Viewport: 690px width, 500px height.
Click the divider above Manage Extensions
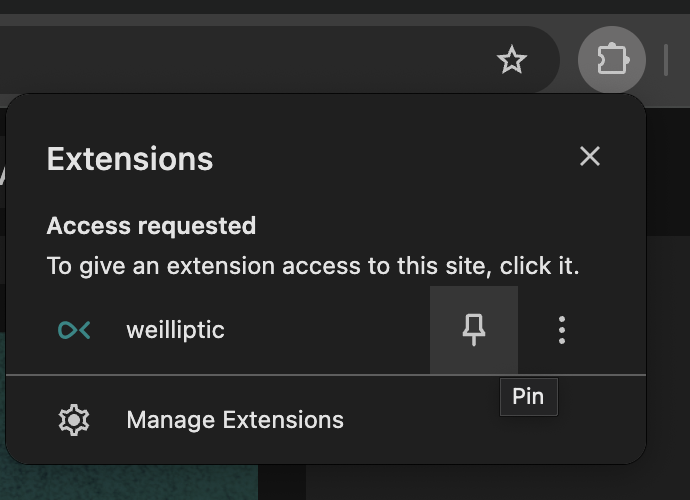click(x=326, y=375)
